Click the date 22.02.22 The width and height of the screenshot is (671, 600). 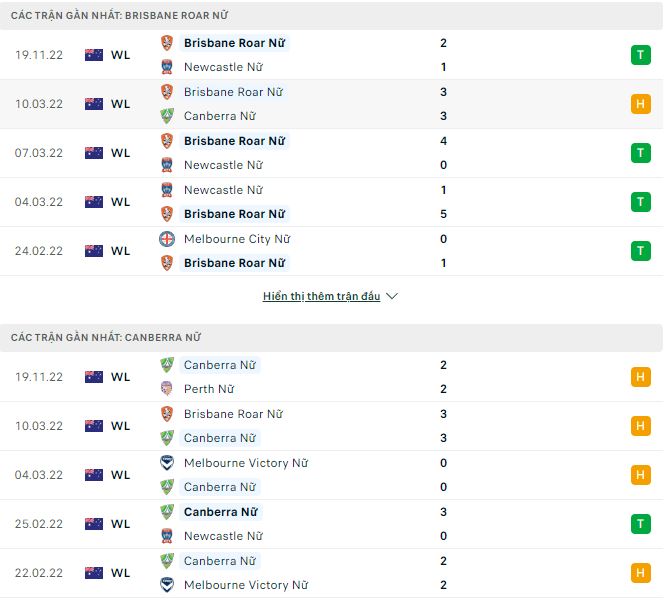[x=39, y=573]
